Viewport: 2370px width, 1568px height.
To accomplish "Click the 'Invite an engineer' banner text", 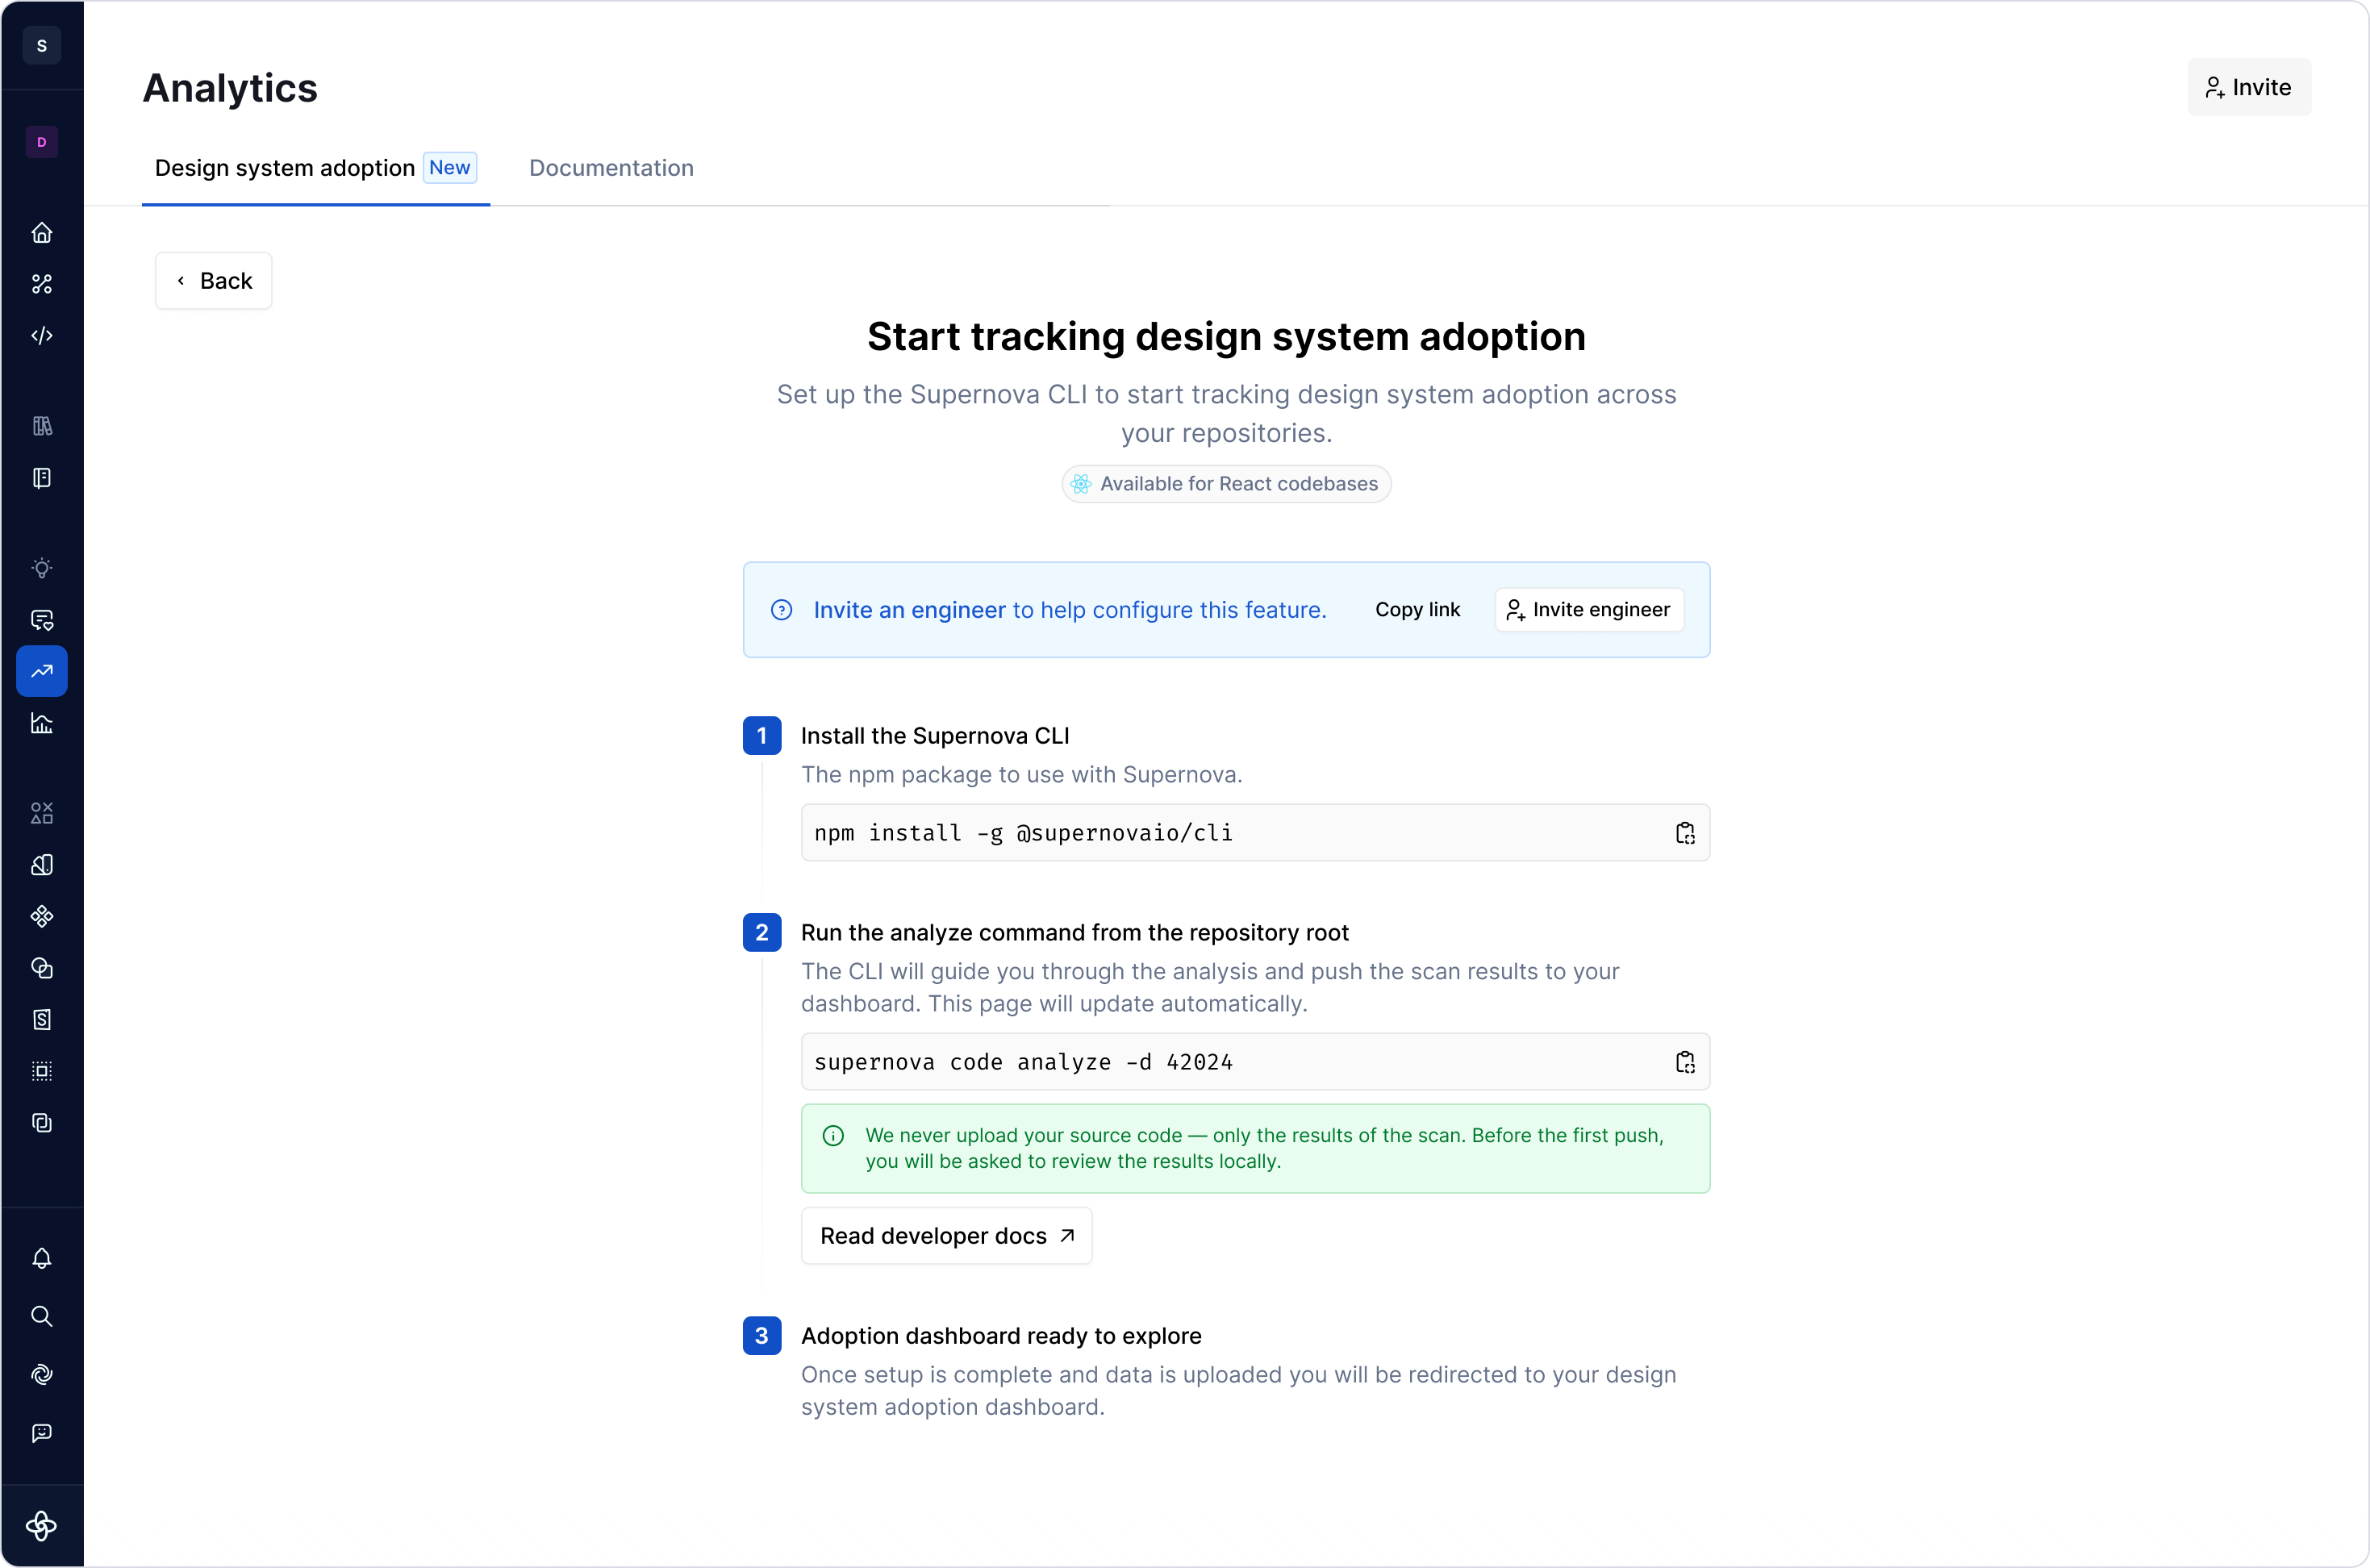I will (909, 610).
